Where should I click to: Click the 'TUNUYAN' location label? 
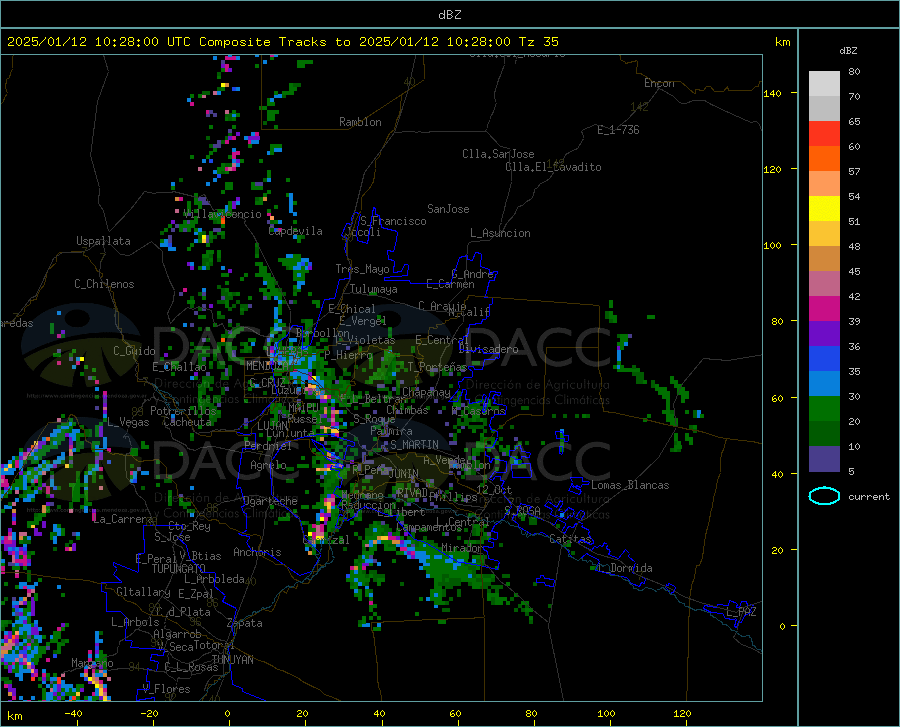[x=232, y=660]
